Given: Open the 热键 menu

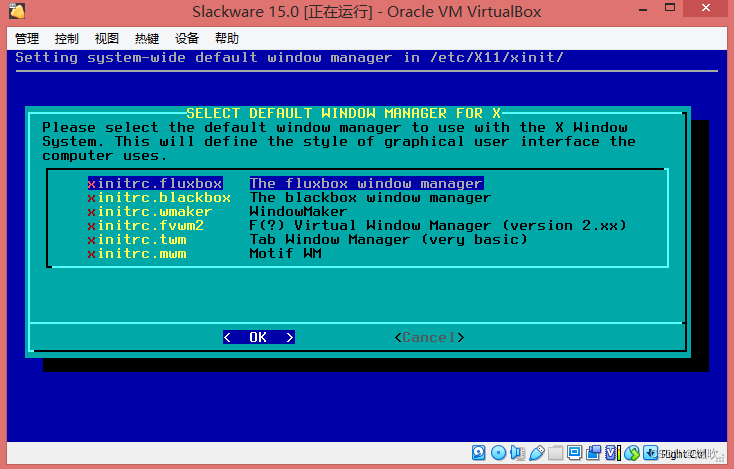Looking at the screenshot, I should tap(147, 38).
